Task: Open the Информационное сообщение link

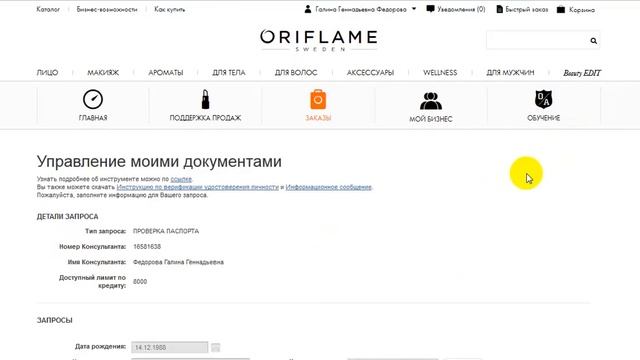Action: click(x=329, y=187)
